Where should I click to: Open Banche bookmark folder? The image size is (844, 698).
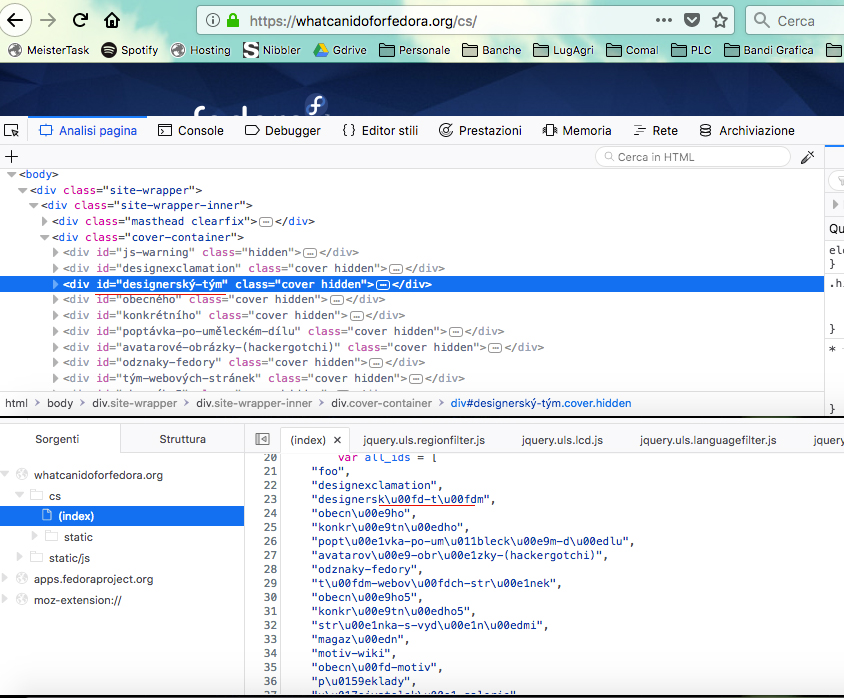491,50
